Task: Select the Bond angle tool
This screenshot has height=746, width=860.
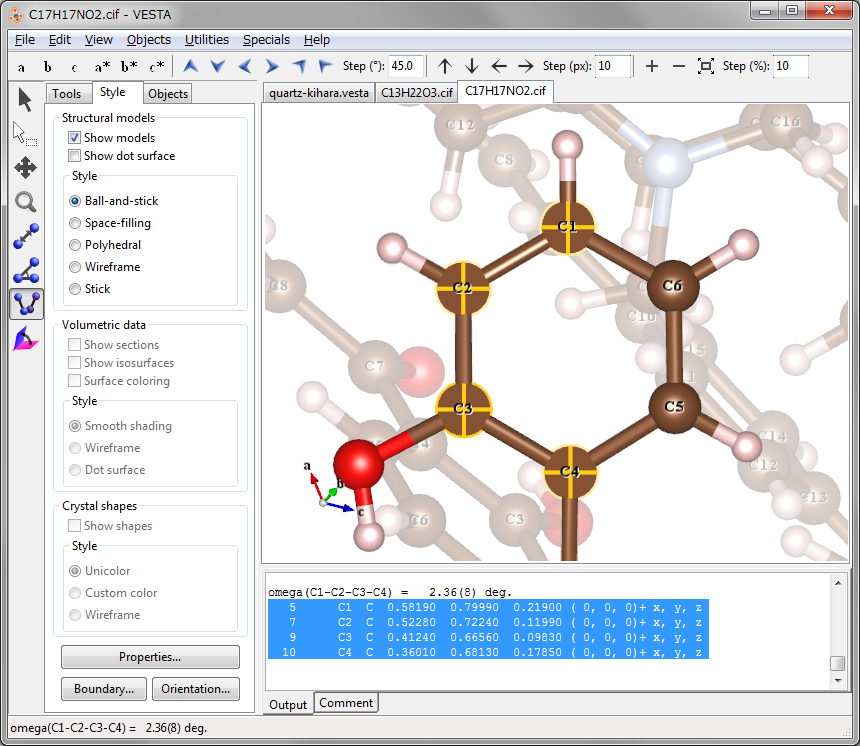Action: point(26,270)
